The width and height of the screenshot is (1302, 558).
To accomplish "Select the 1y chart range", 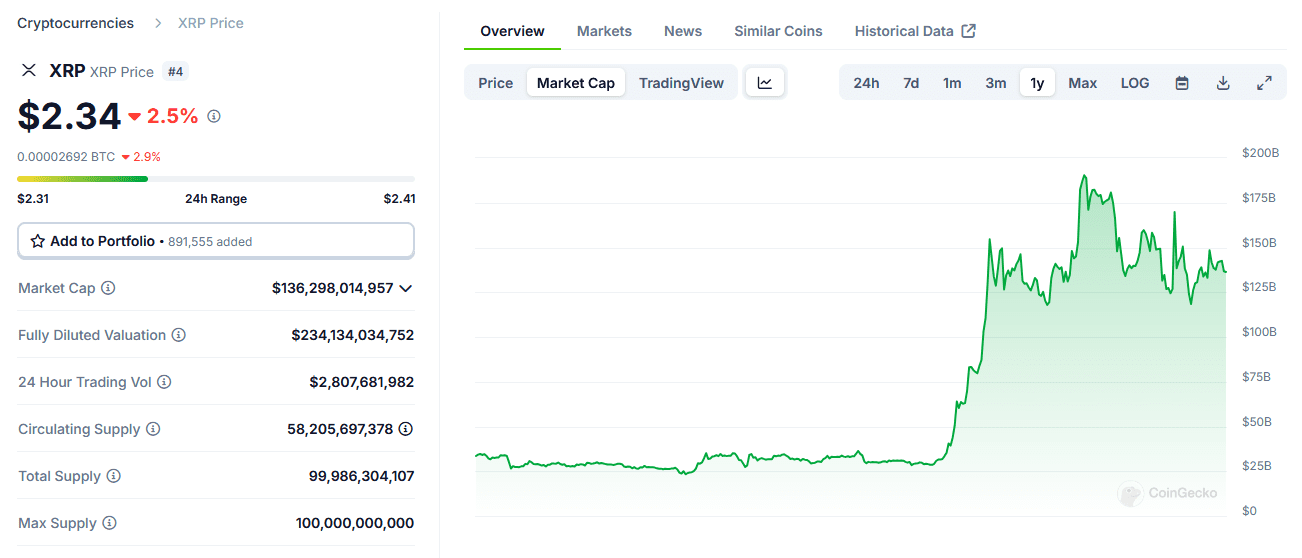I will [1037, 83].
